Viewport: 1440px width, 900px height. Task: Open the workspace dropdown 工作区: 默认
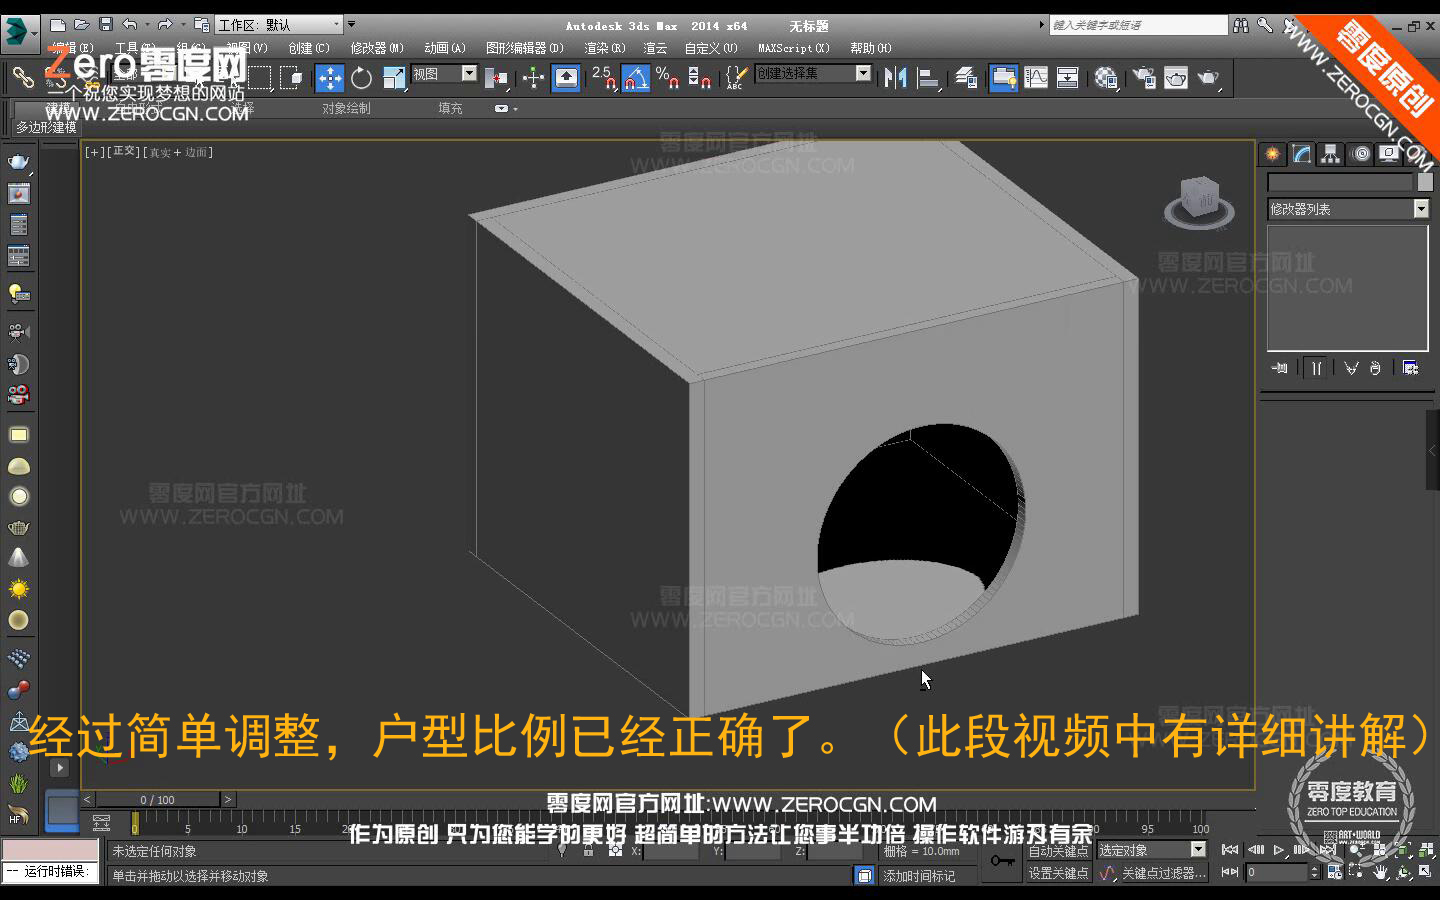point(279,25)
